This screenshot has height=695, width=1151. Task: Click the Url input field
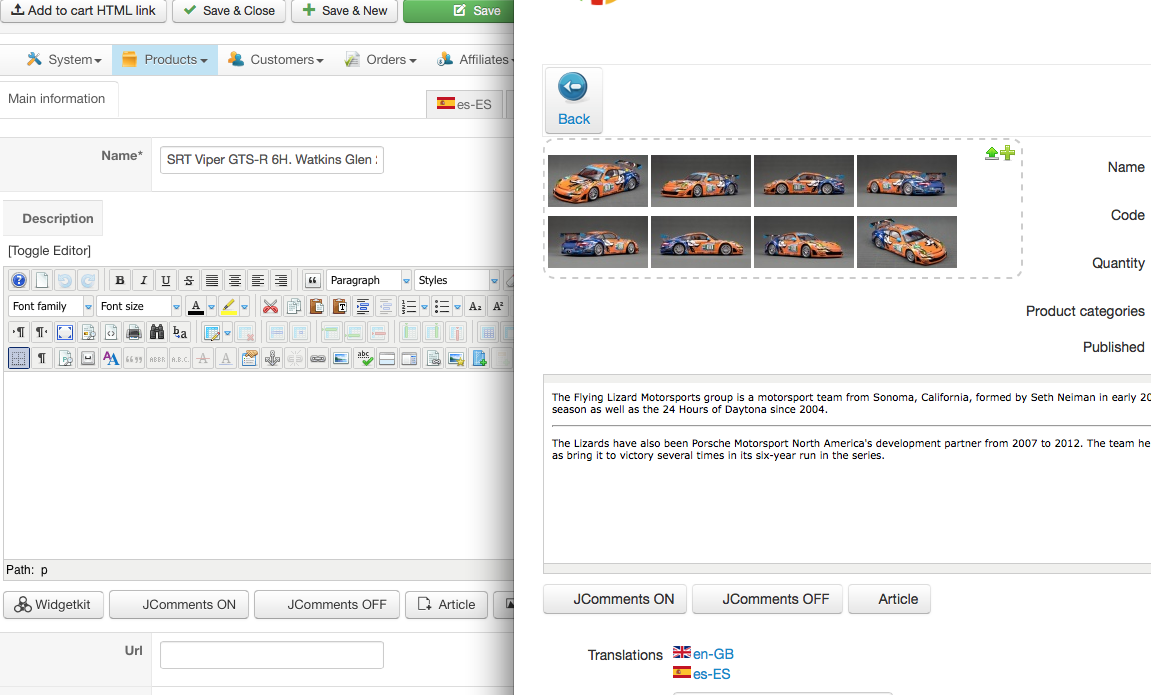272,655
